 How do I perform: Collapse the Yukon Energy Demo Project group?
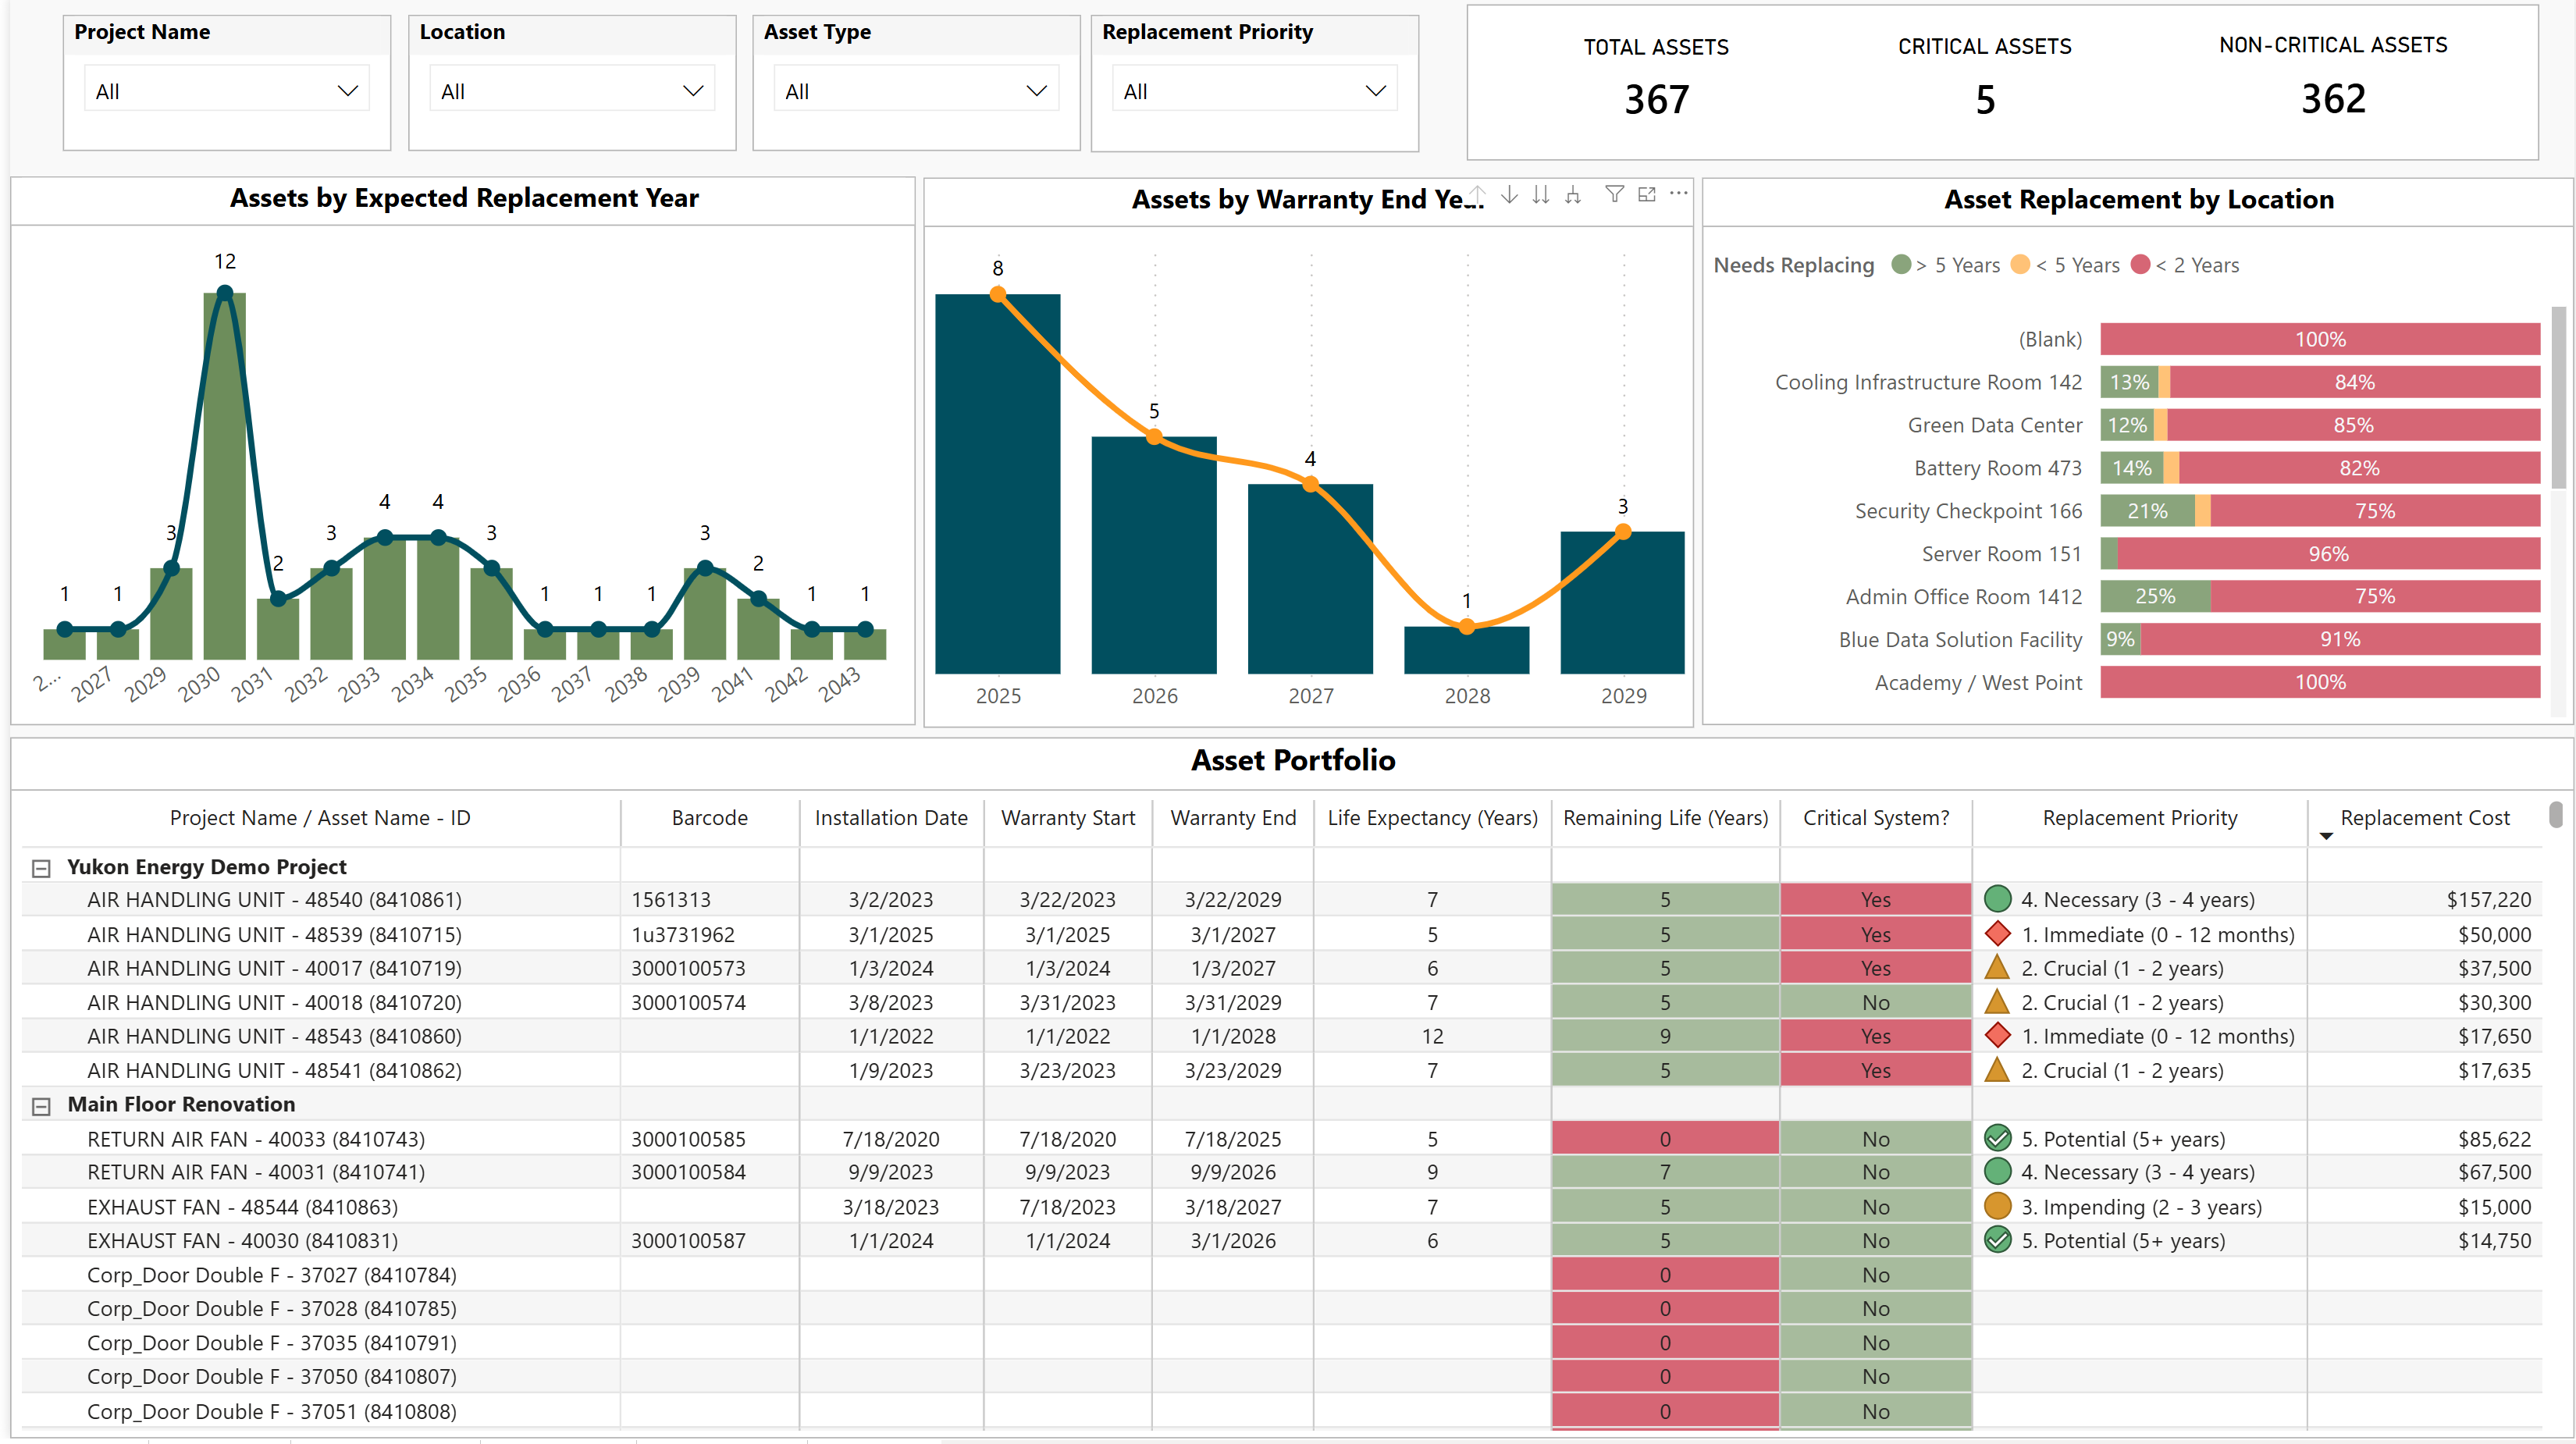(x=41, y=868)
